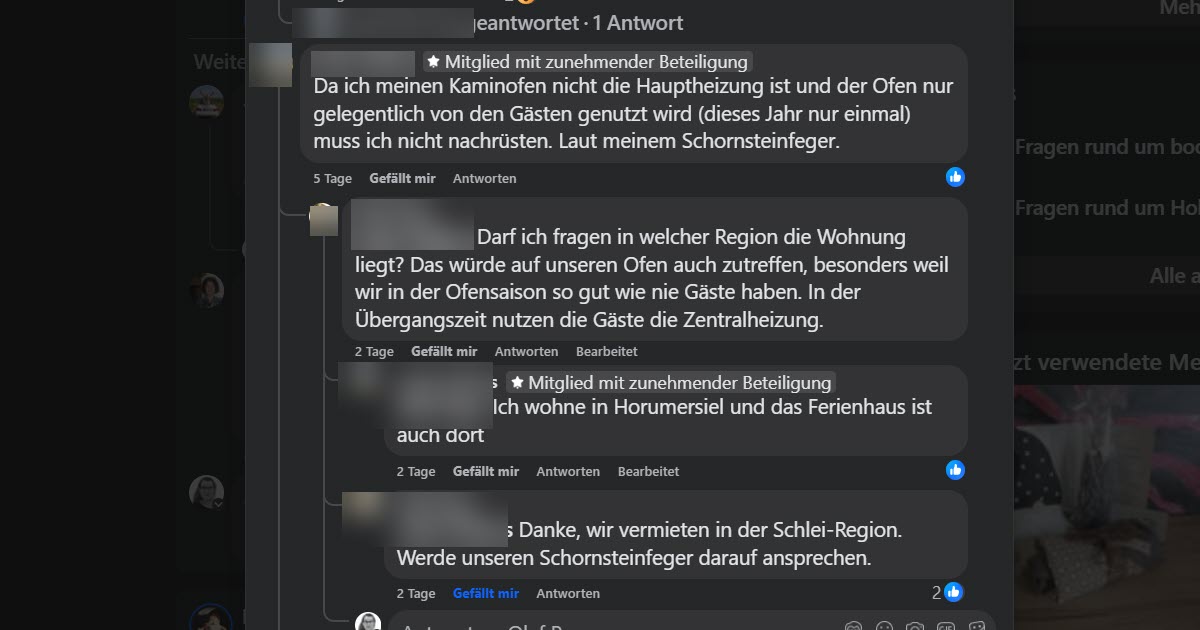Insert a GIF using the GIF icon
Viewport: 1200px width, 630px height.
coord(946,626)
